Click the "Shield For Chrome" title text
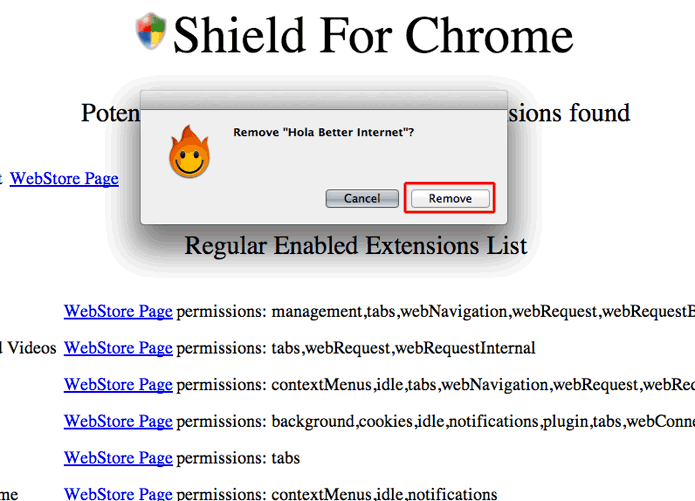695x501 pixels. (373, 35)
